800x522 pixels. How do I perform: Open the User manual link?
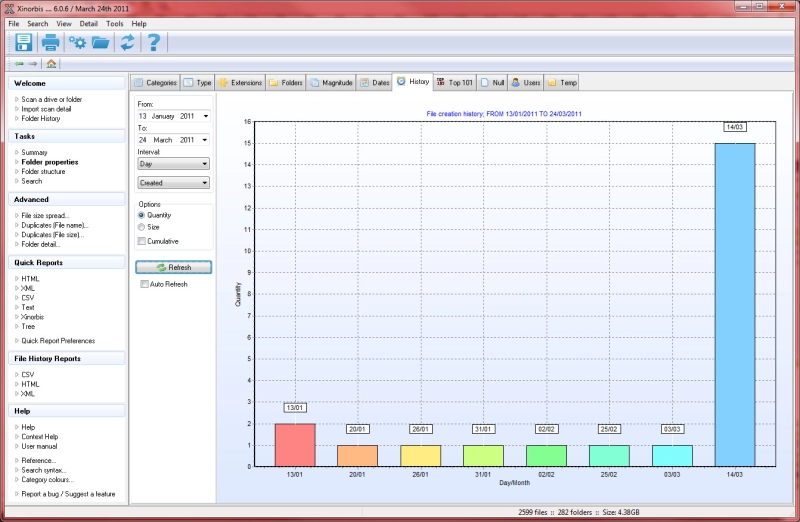39,446
